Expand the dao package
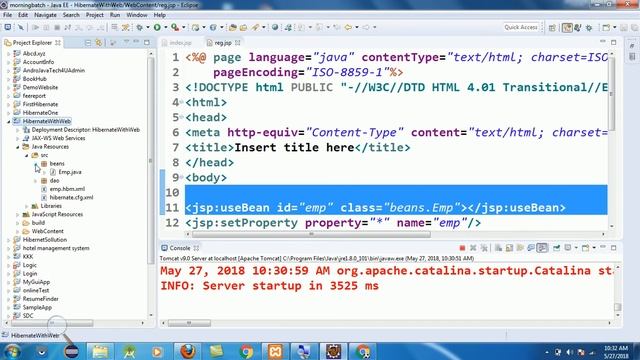Screen dimensions: 640x360 pyautogui.click(x=36, y=180)
